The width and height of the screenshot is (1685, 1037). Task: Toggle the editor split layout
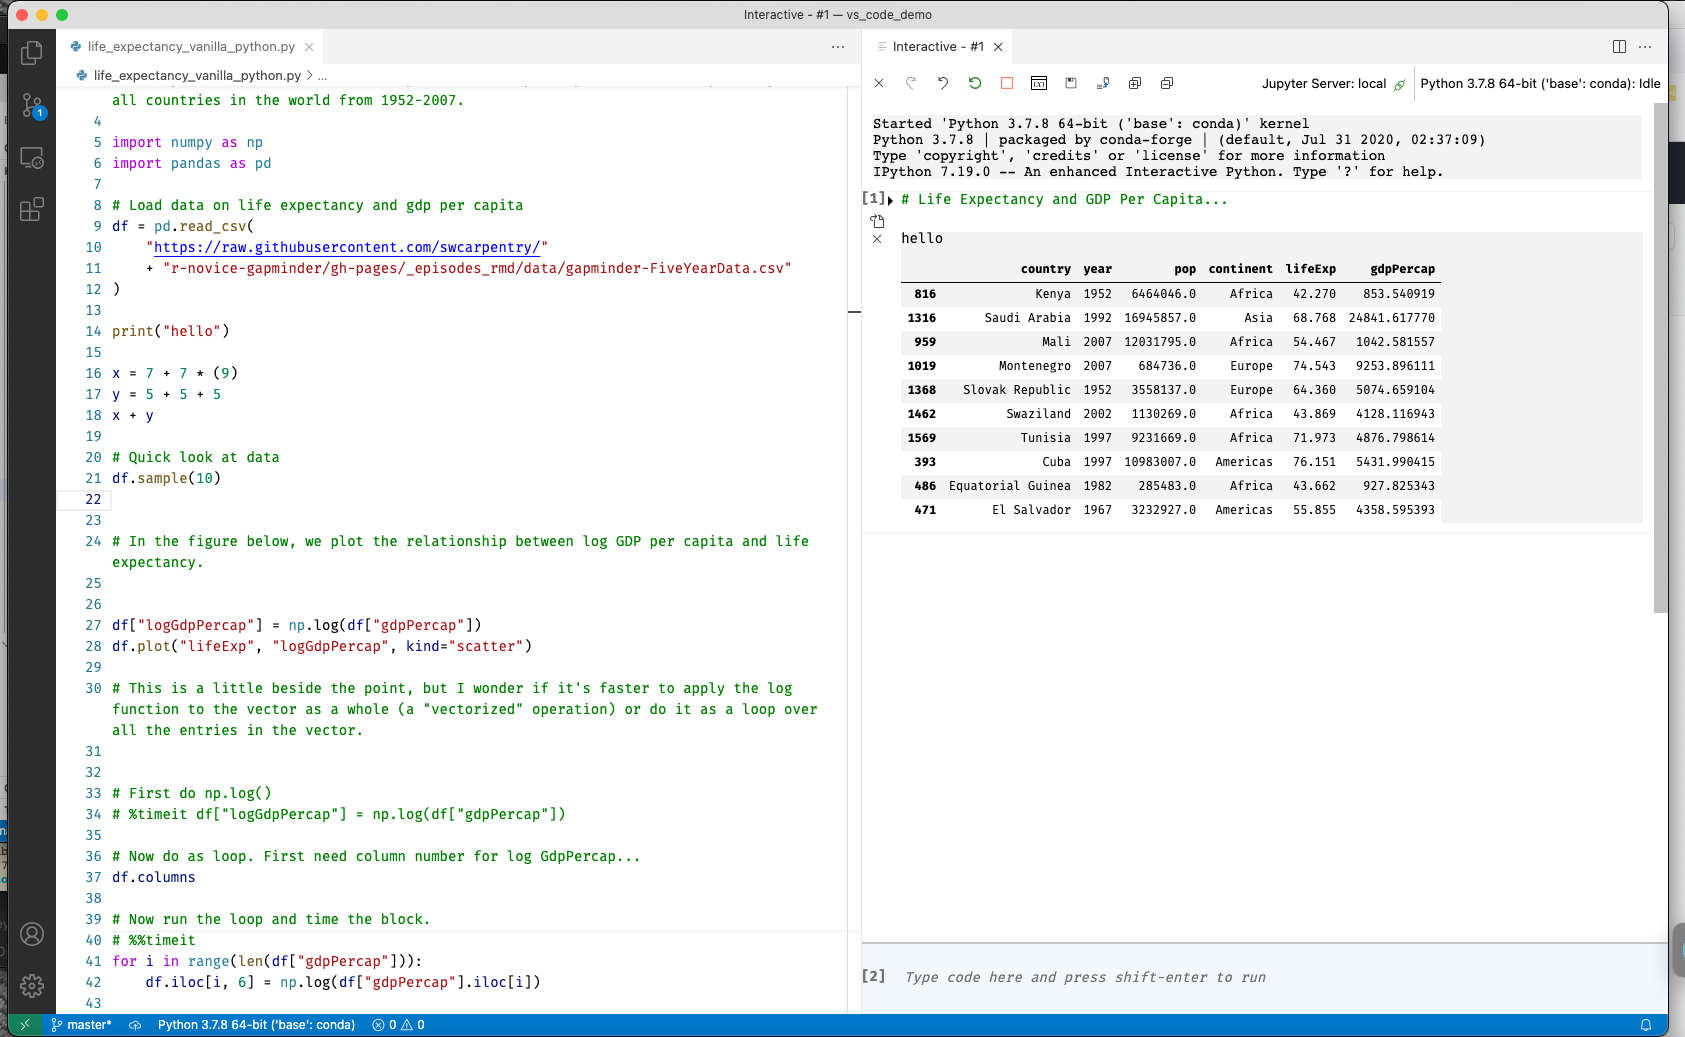point(1616,46)
